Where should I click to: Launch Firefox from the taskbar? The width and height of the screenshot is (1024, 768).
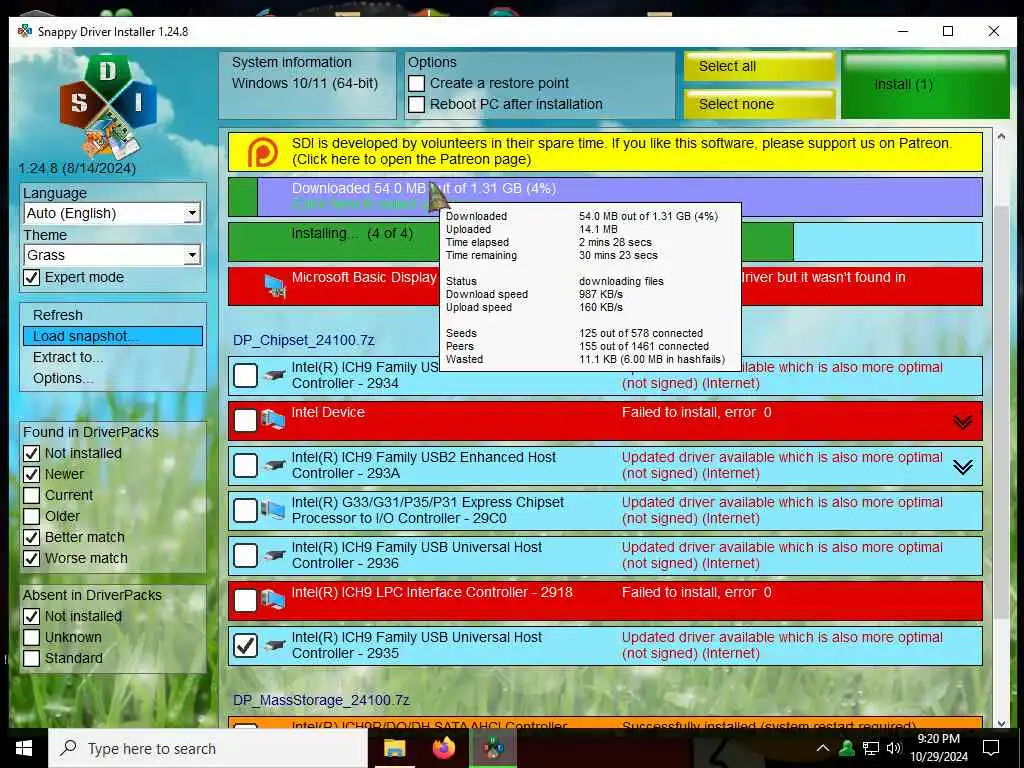tap(444, 748)
